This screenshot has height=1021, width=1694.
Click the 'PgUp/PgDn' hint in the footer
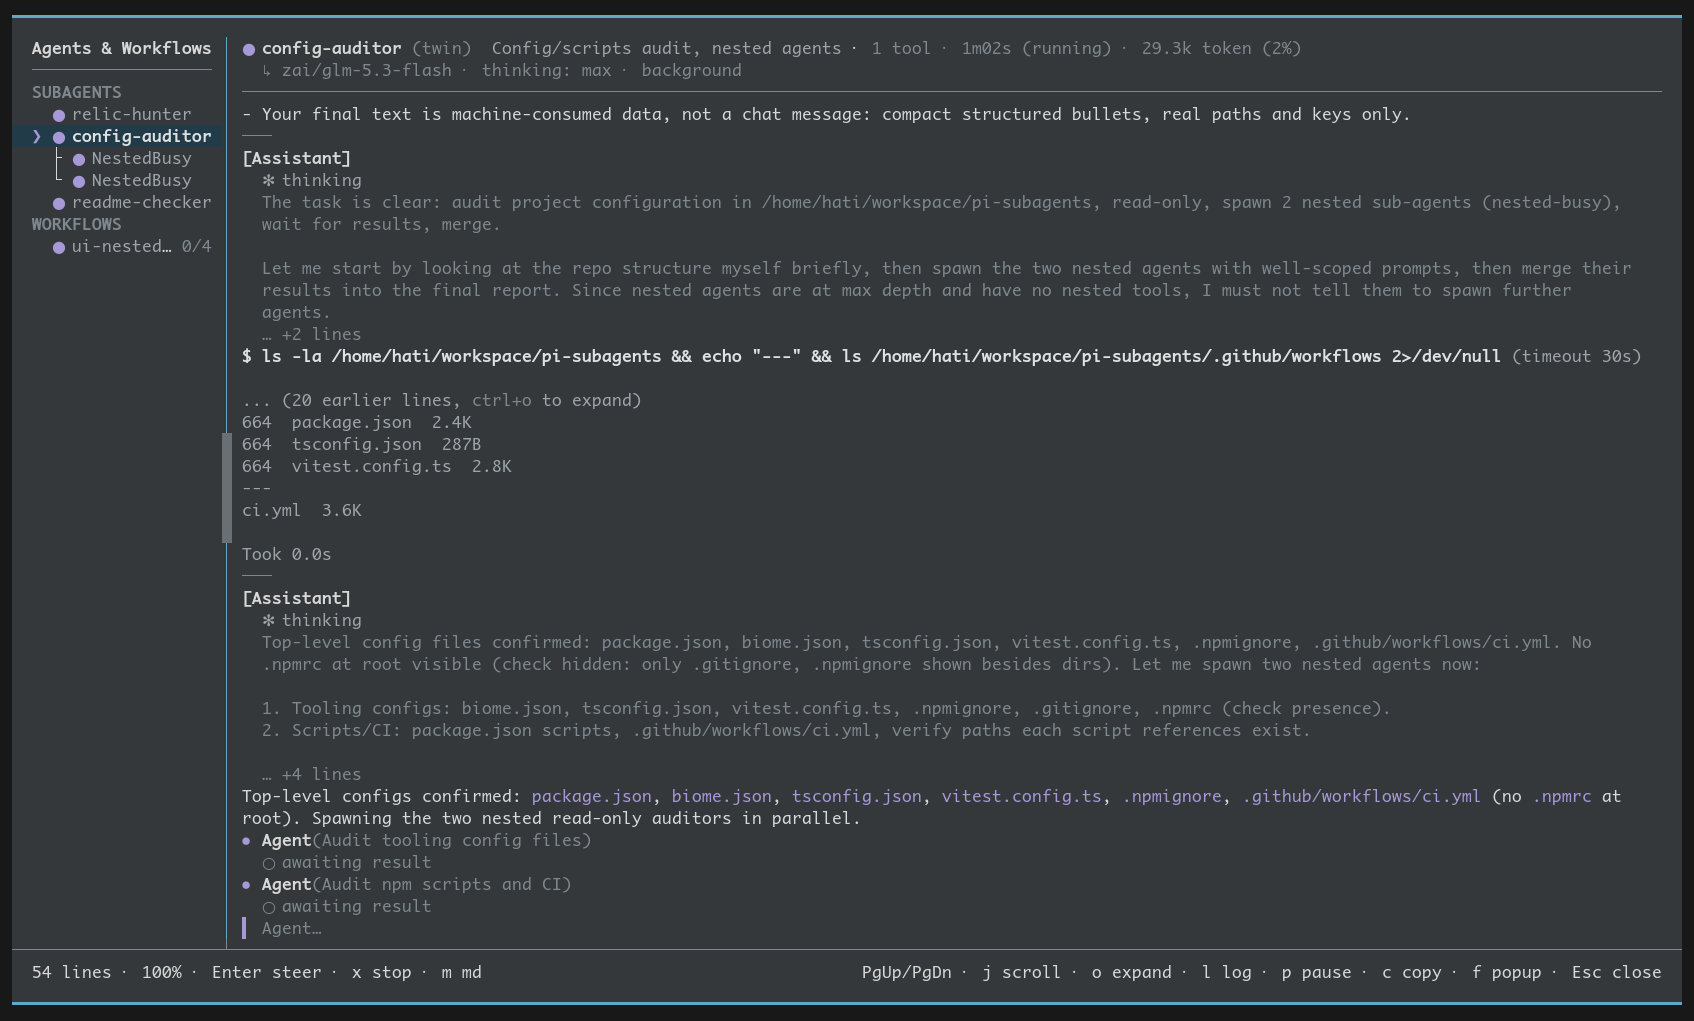[906, 972]
